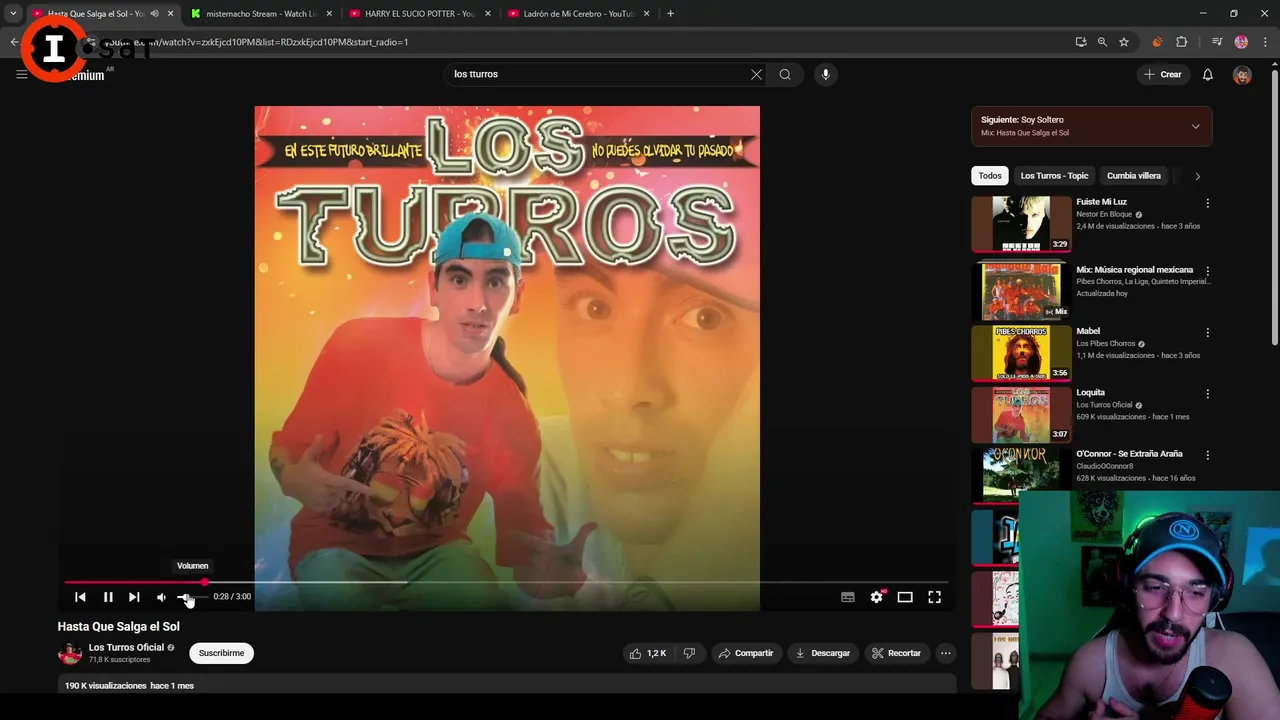1280x720 pixels.
Task: Select the Cumbia villera chip
Action: pyautogui.click(x=1133, y=176)
